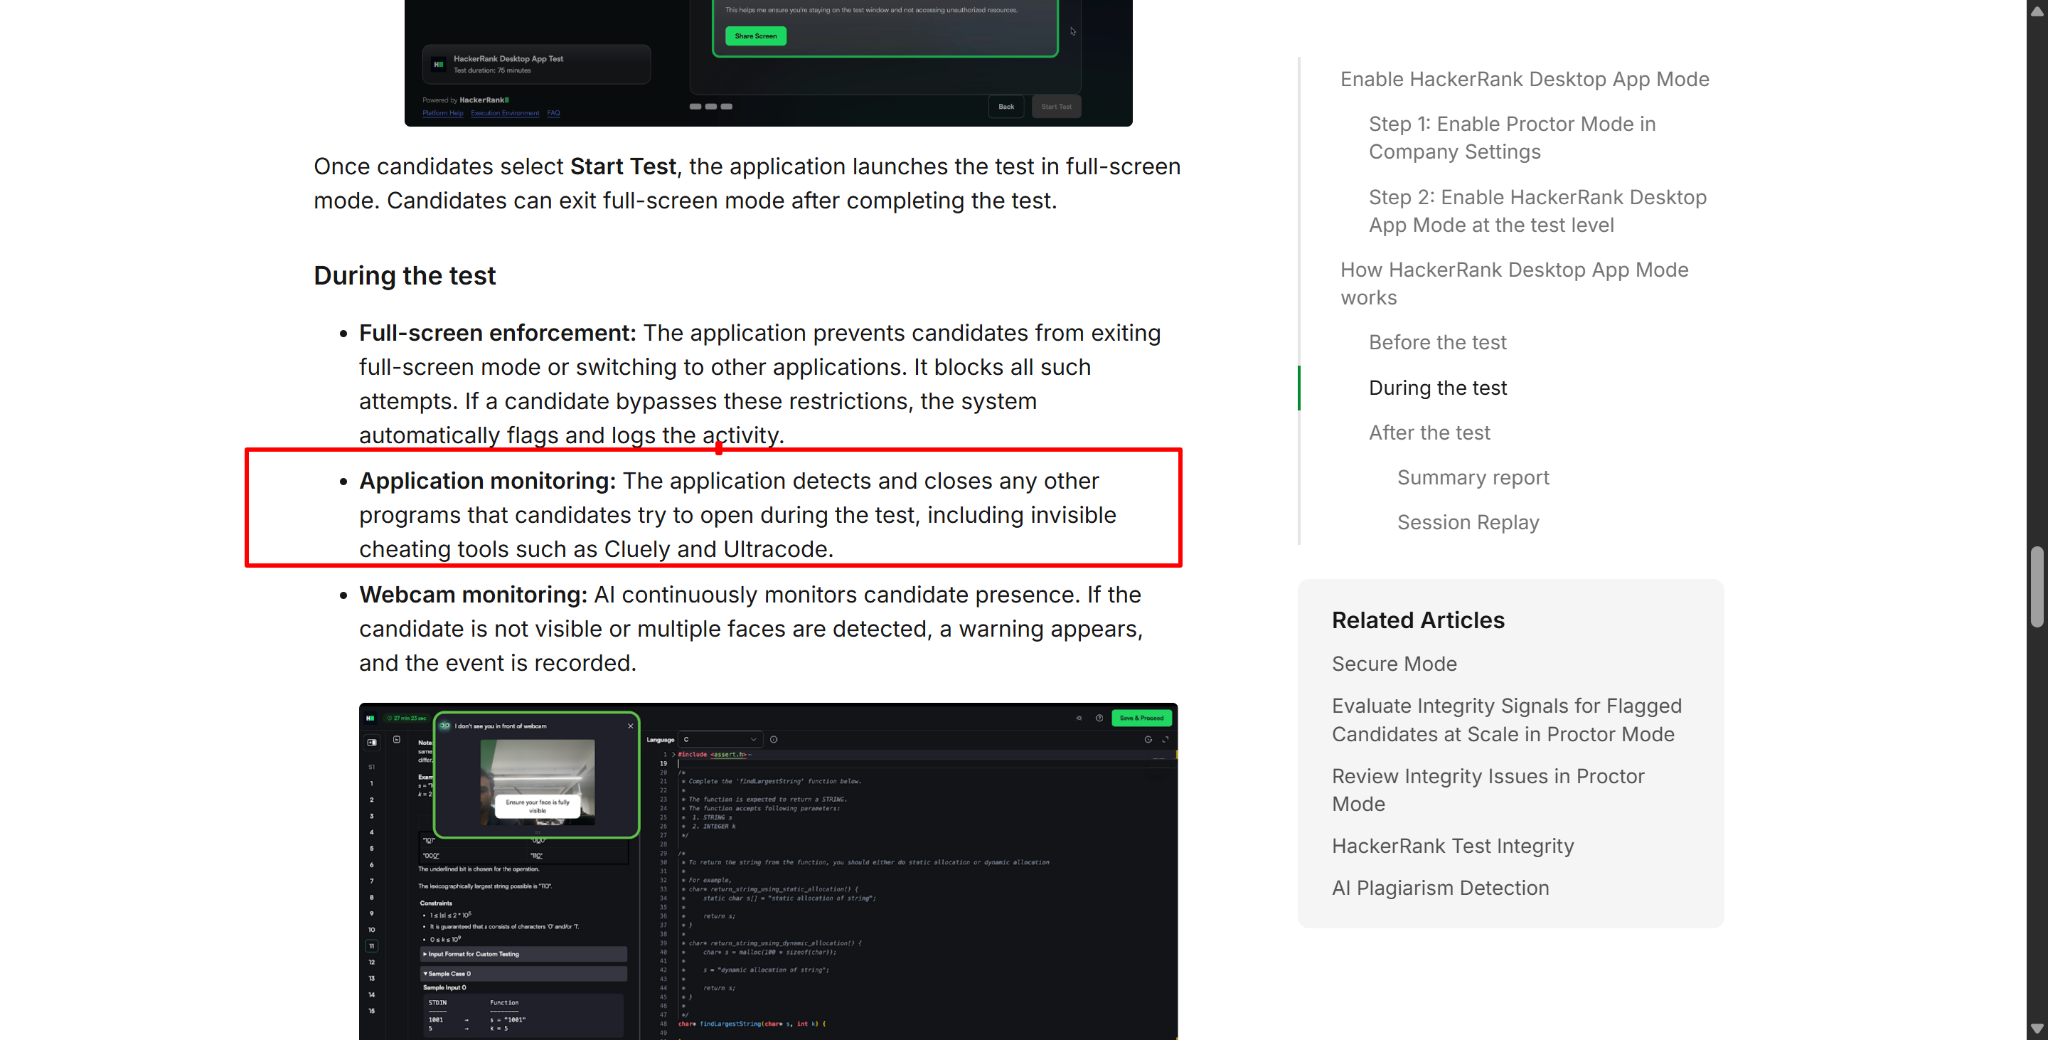Toggle the sidebar panel icon in the test screenshot
Image resolution: width=2048 pixels, height=1040 pixels.
pyautogui.click(x=372, y=742)
